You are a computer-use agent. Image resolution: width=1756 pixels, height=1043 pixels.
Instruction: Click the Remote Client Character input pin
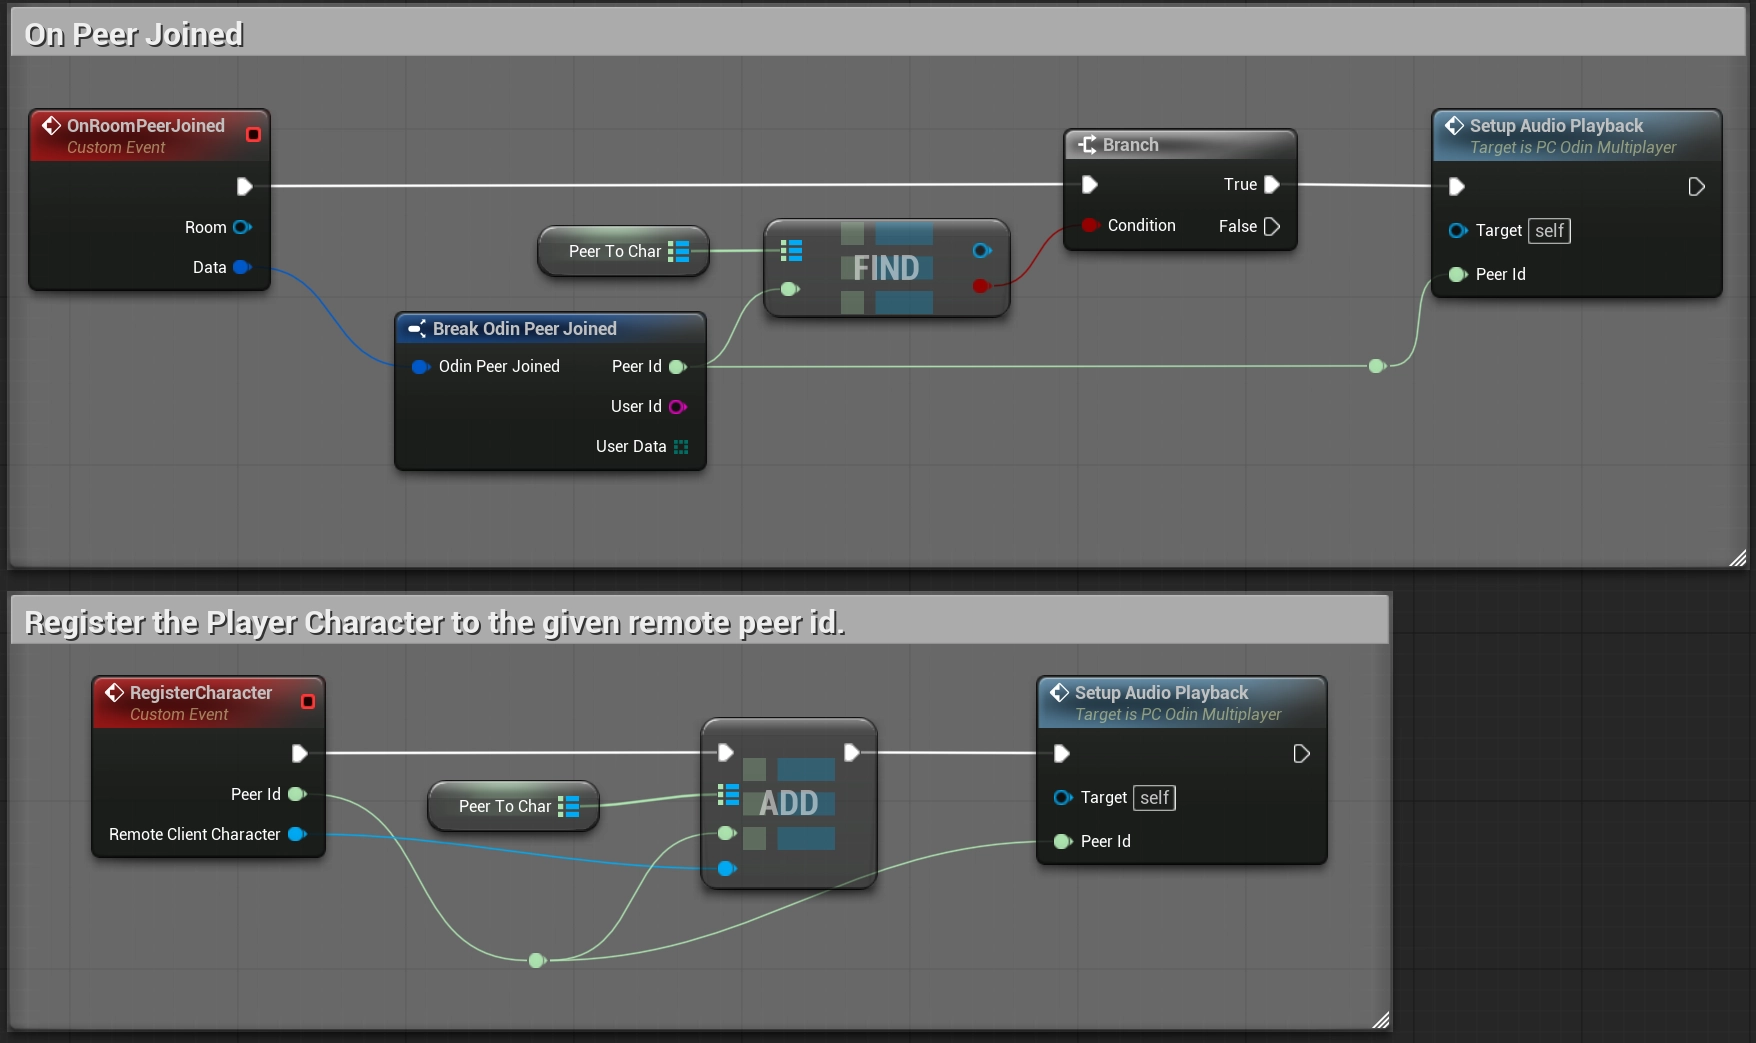click(x=297, y=834)
